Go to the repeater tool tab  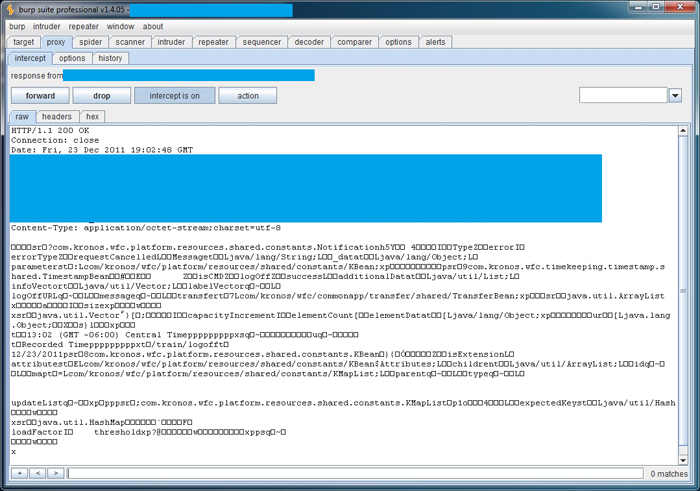(x=213, y=42)
